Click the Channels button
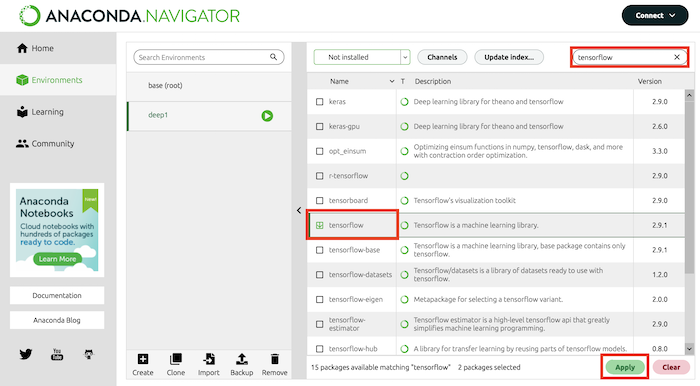700x386 pixels. click(442, 57)
